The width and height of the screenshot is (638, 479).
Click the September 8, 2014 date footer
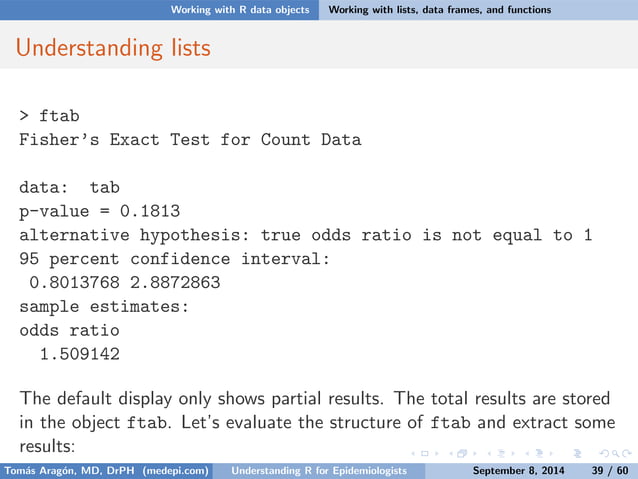(x=518, y=471)
